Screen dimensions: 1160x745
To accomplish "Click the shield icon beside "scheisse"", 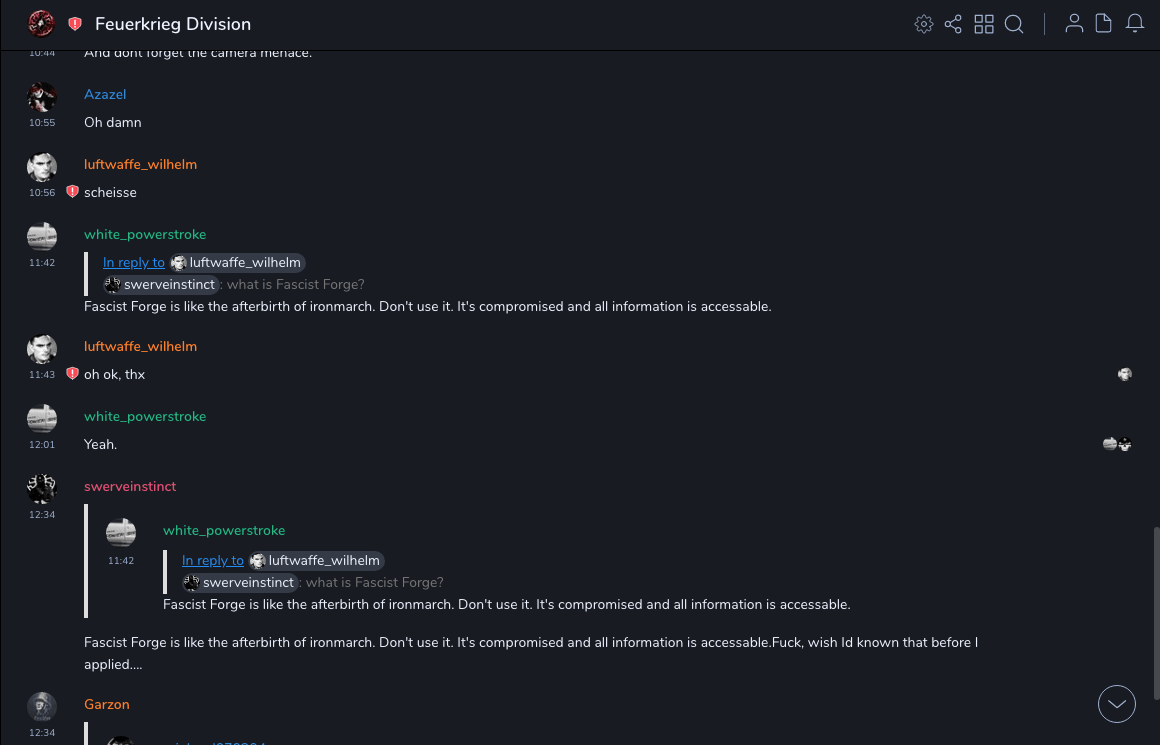I will 72,192.
